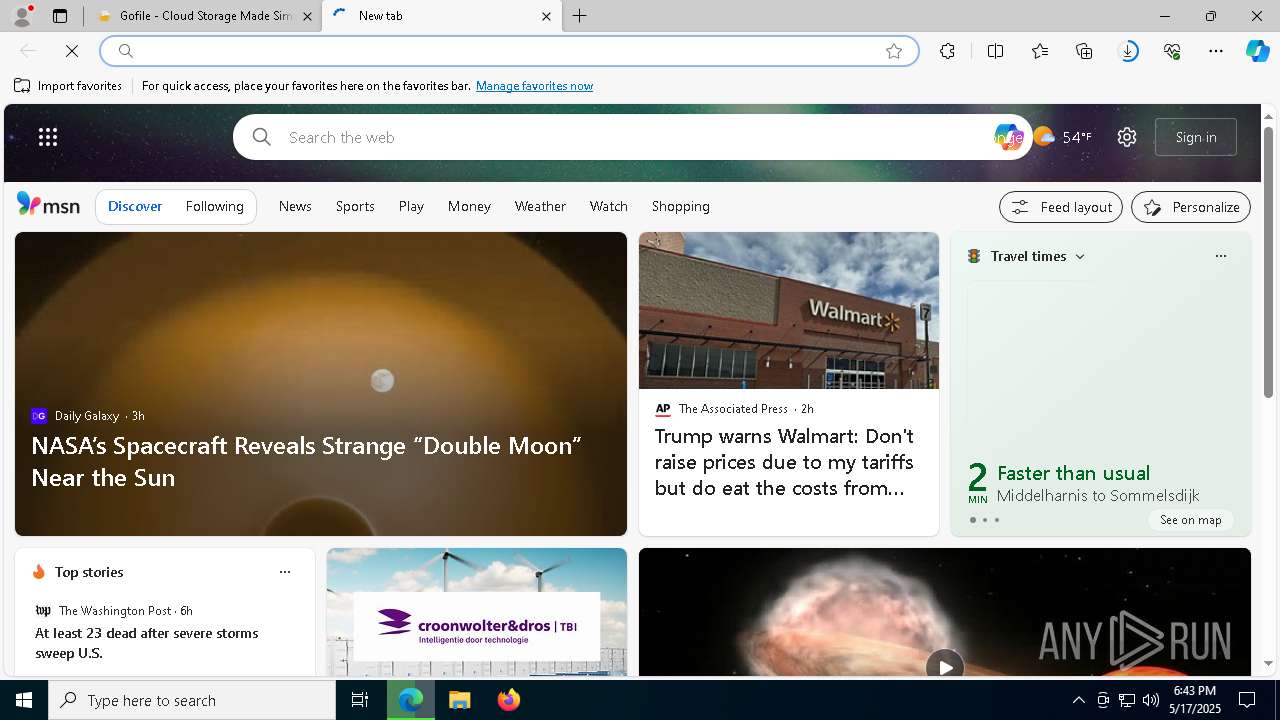Click Import favorites
Image resolution: width=1280 pixels, height=720 pixels.
68,86
